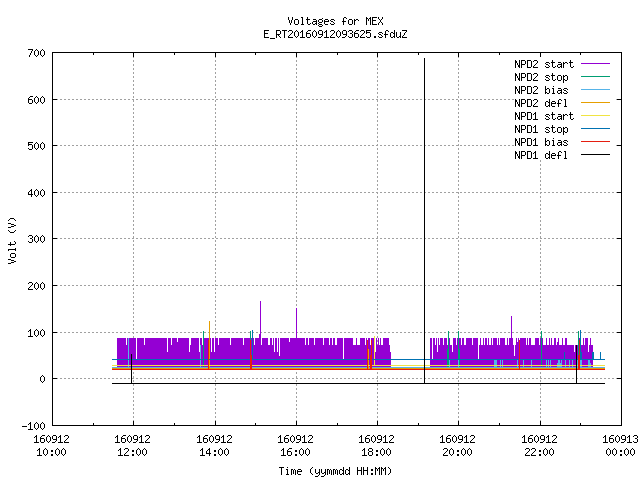Click the 600 y-axis tick label

37,100
